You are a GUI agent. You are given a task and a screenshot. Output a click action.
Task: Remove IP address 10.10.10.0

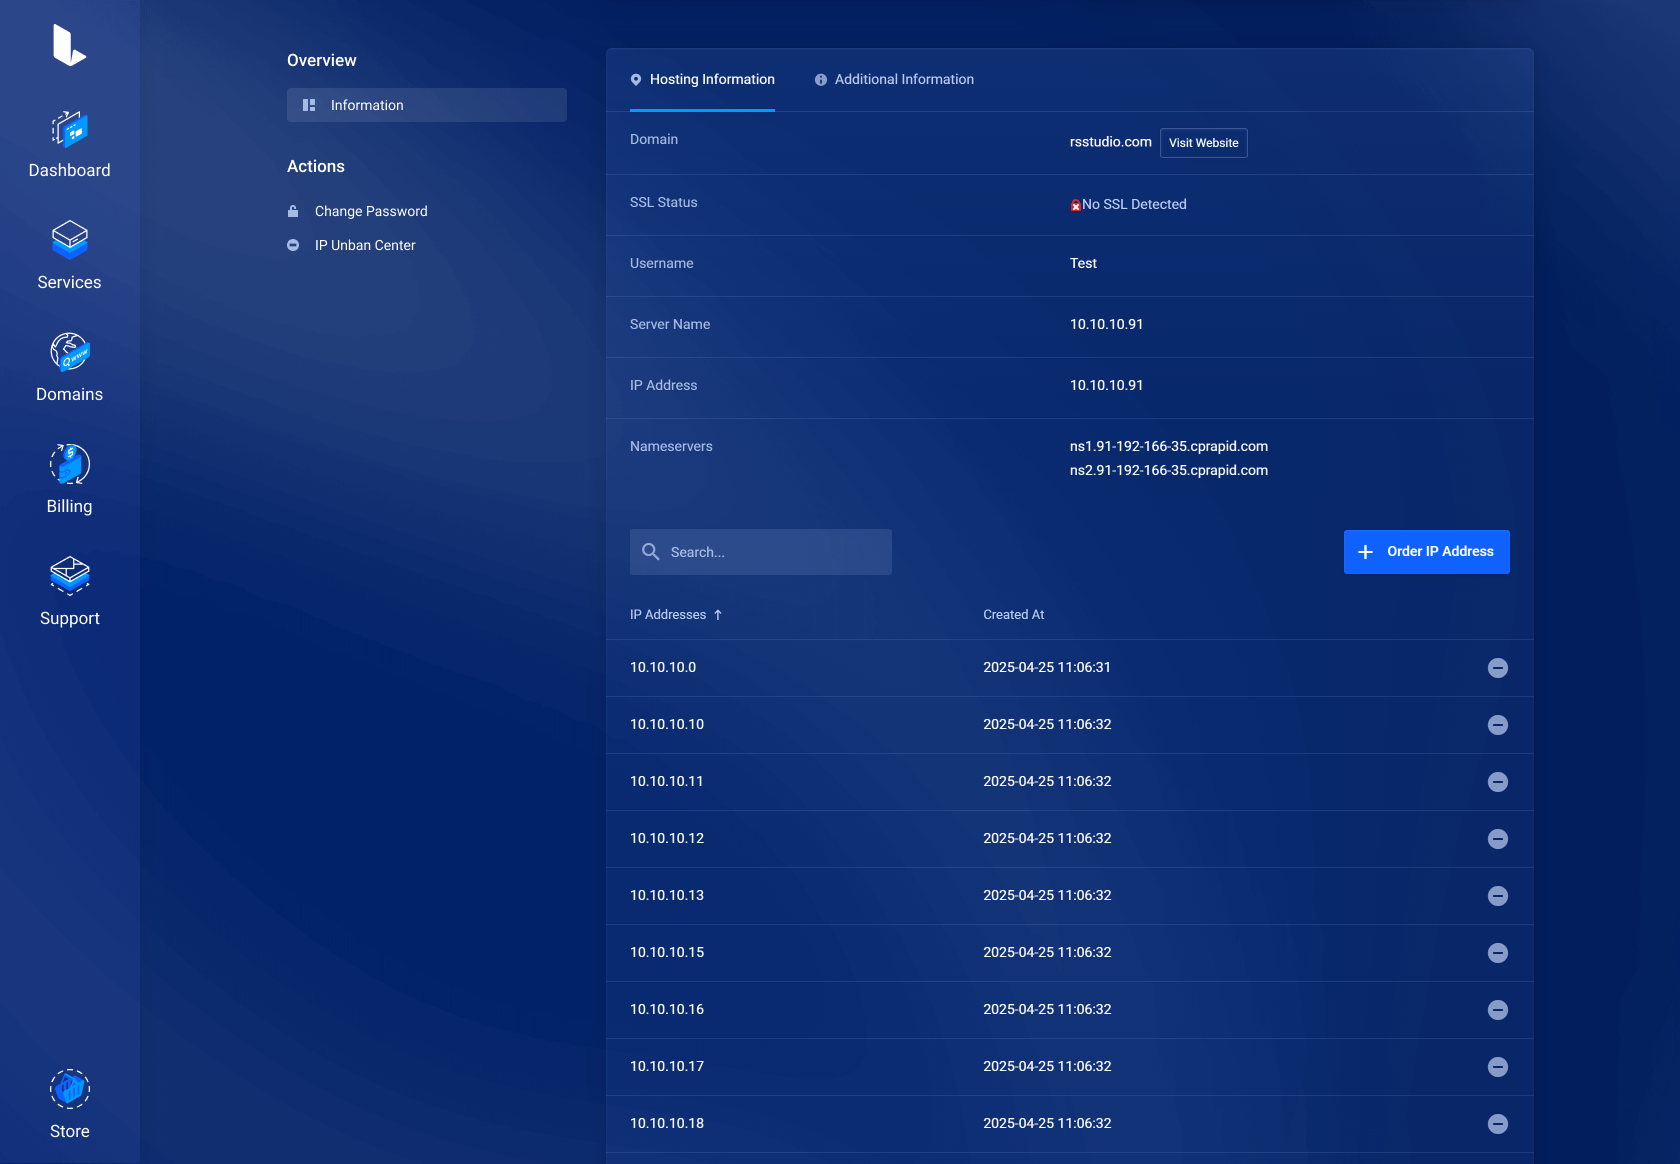click(x=1498, y=668)
